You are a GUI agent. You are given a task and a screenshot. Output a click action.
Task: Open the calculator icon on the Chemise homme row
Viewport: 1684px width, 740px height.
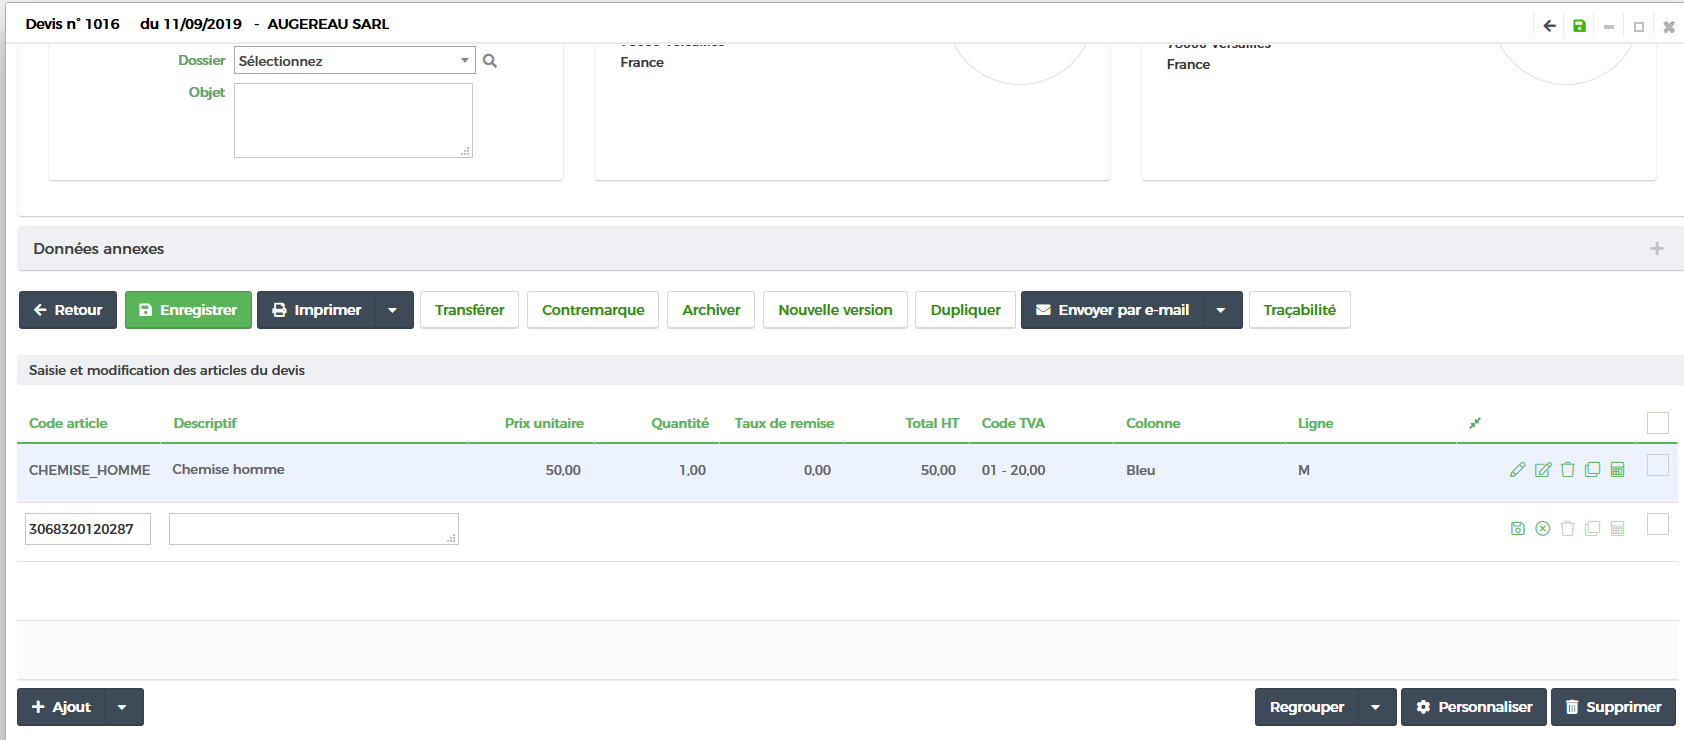[x=1617, y=470]
